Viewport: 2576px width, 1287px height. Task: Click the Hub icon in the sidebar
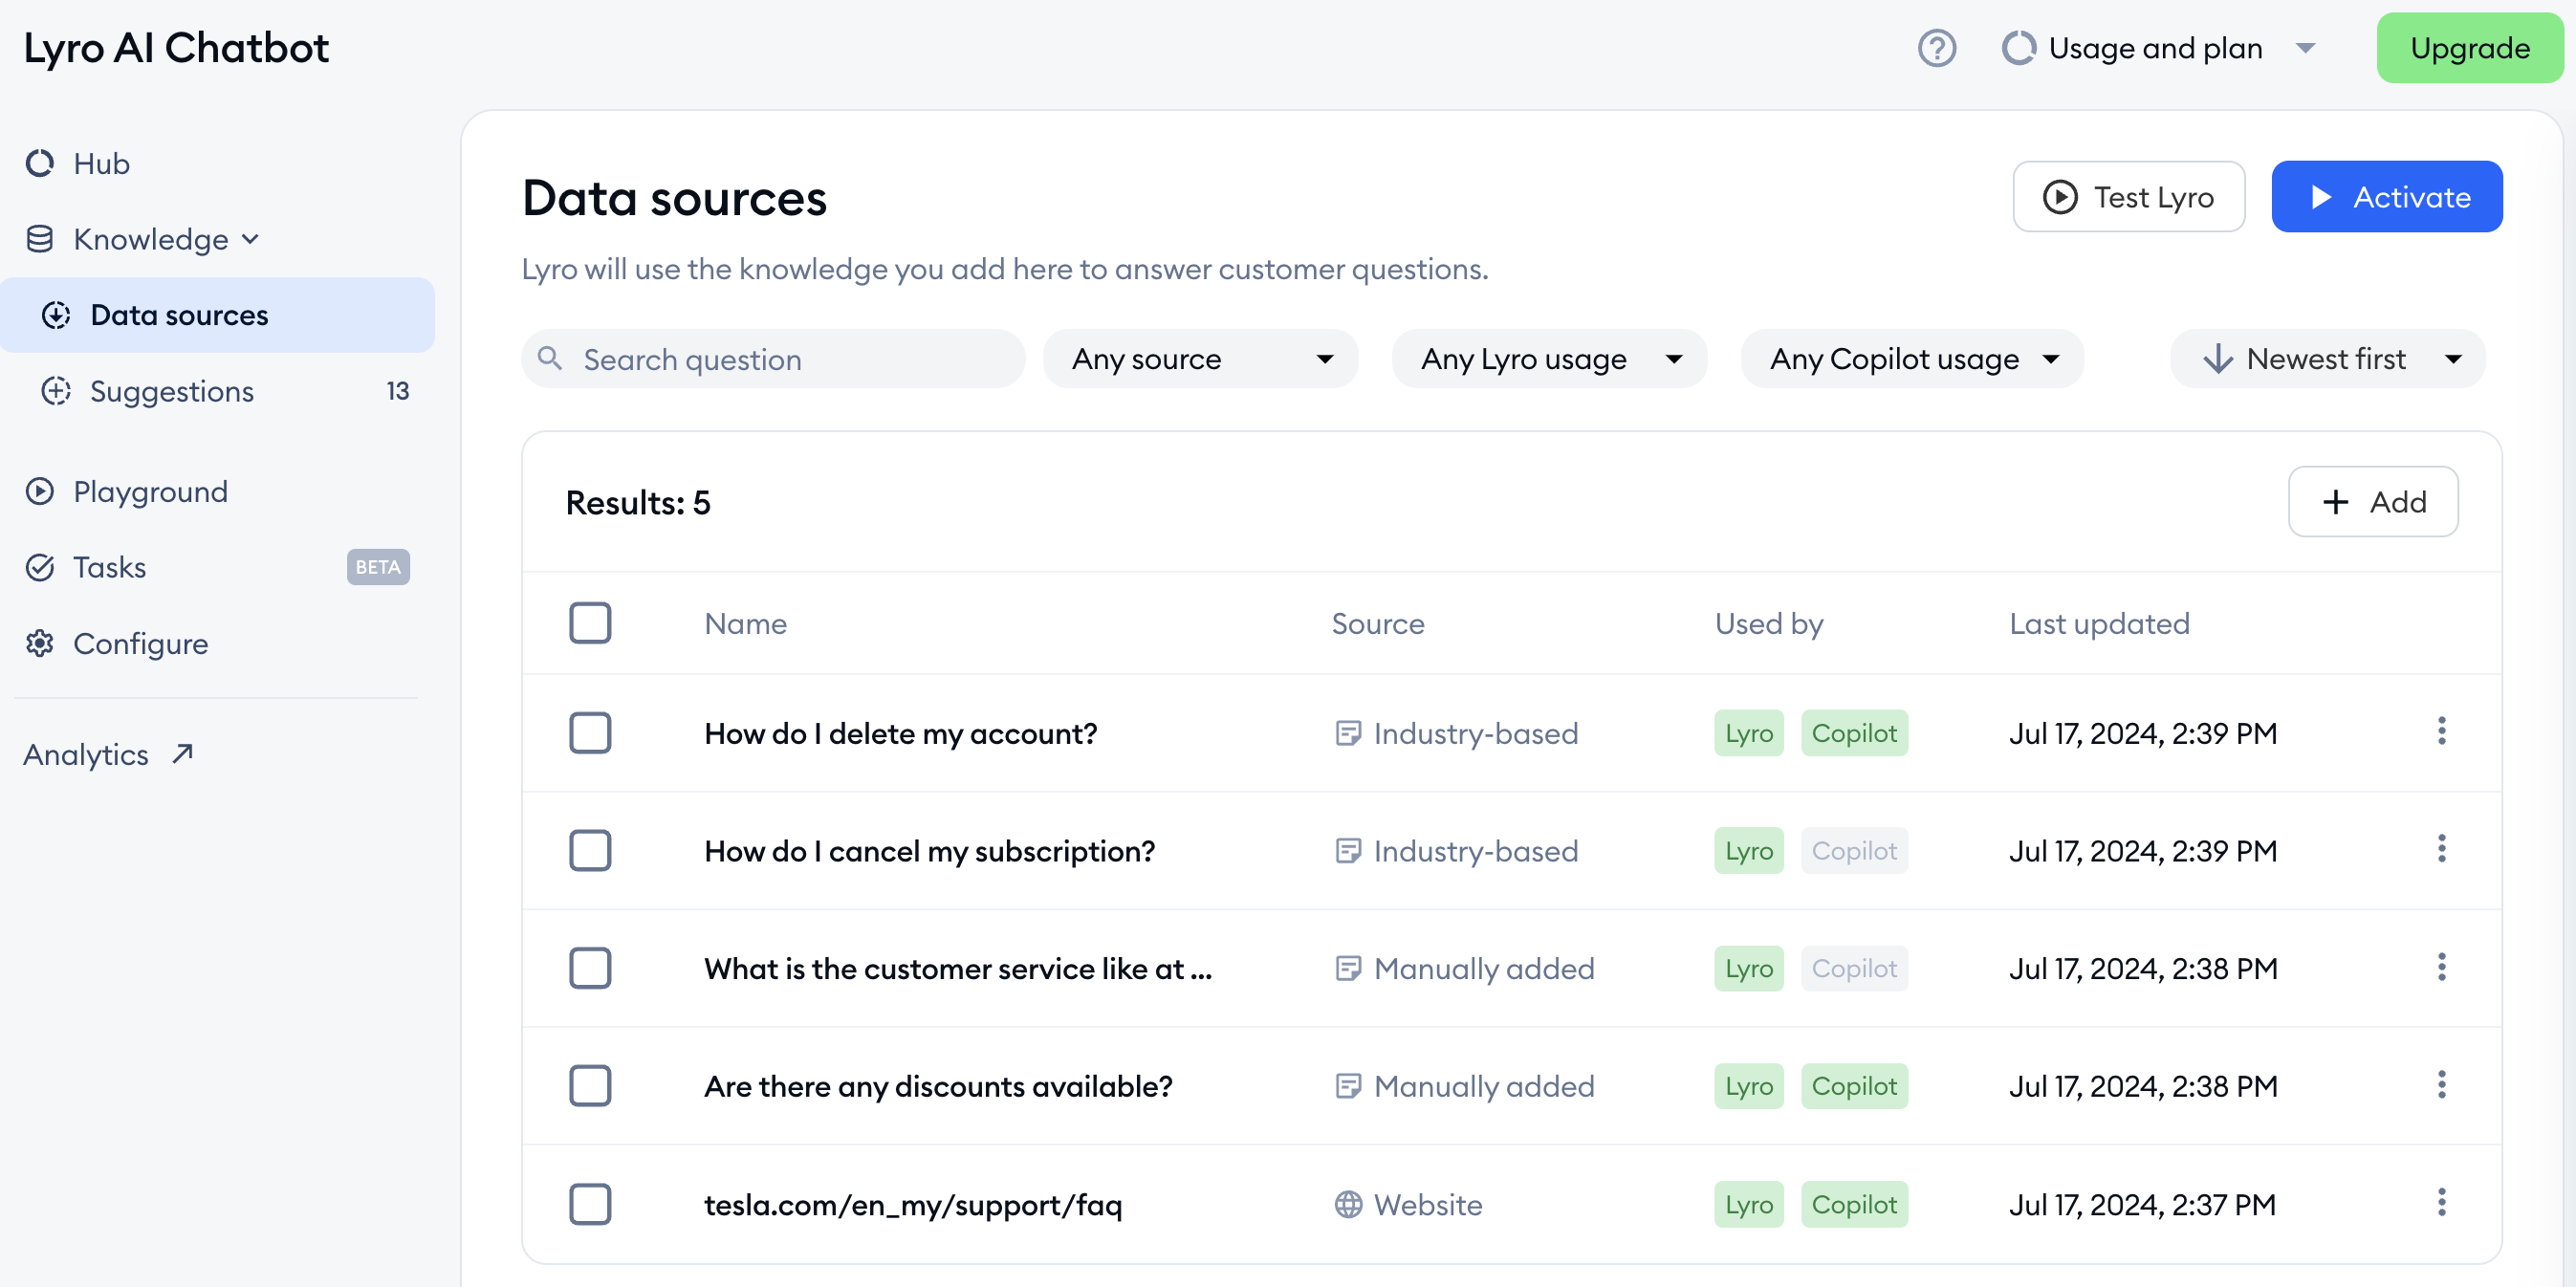[x=39, y=163]
